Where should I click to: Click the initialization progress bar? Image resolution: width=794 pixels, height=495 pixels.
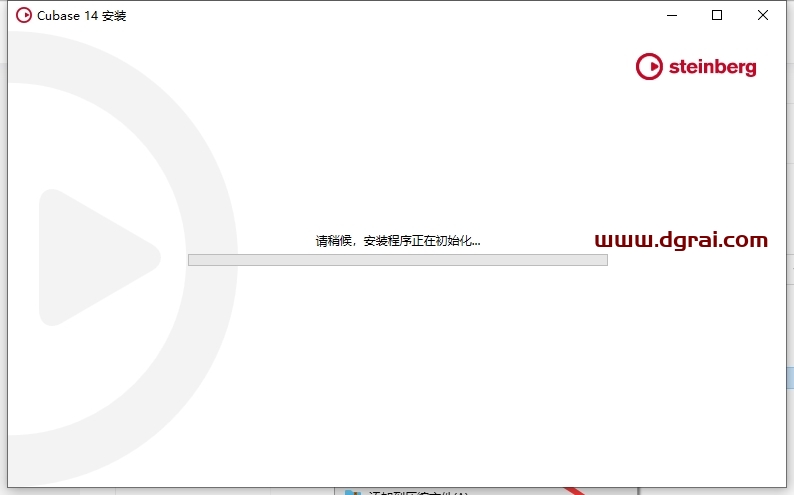[x=398, y=260]
